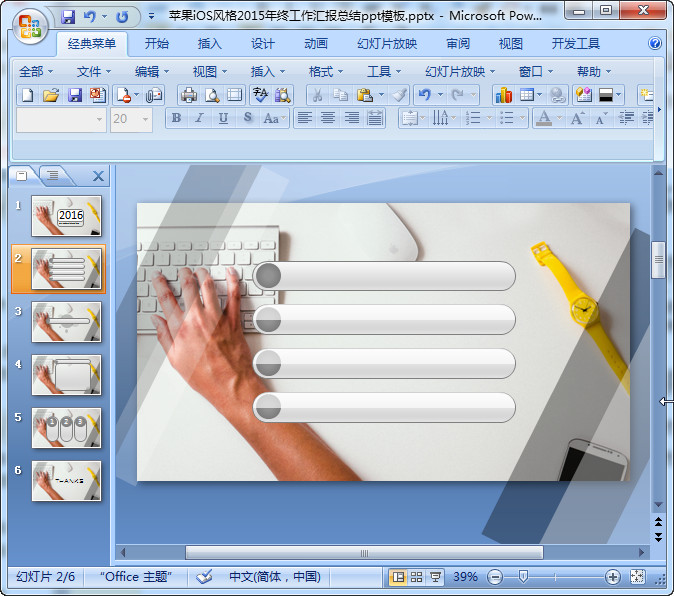
Task: Insert a chart with bar chart icon
Action: coord(503,95)
